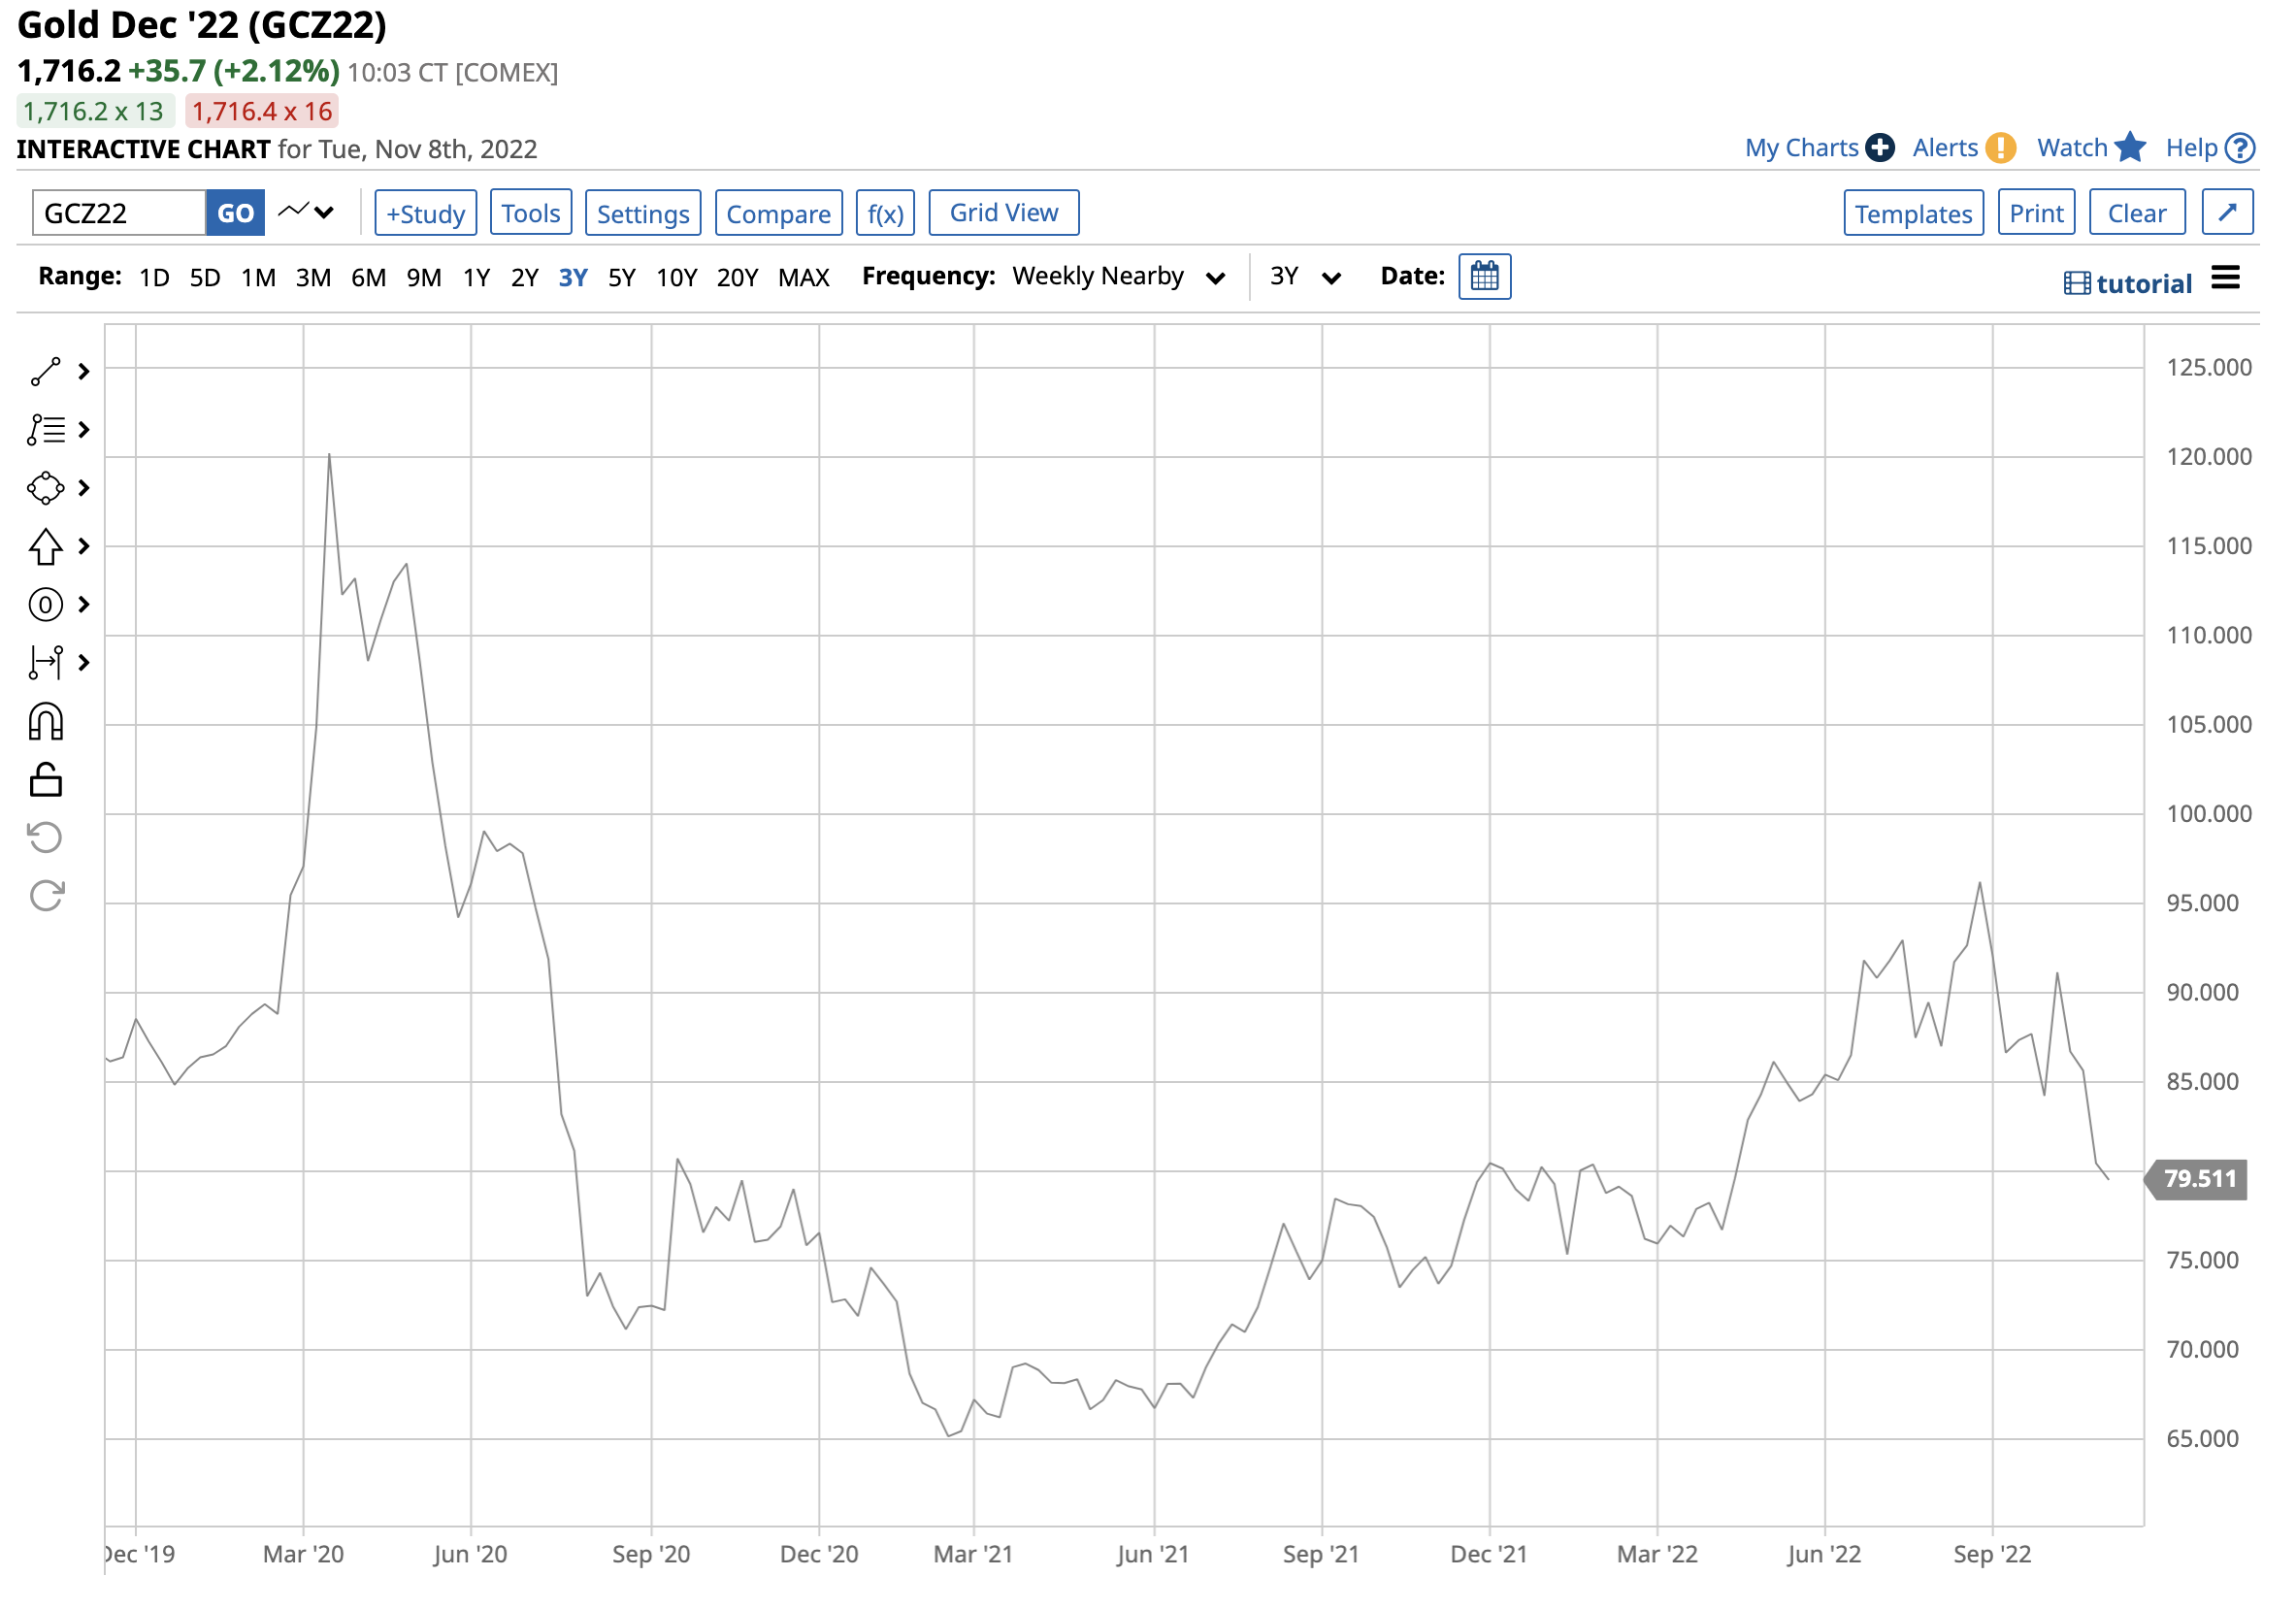The height and width of the screenshot is (1609, 2296).
Task: Expand the chart type dropdown arrow
Action: pyautogui.click(x=323, y=212)
